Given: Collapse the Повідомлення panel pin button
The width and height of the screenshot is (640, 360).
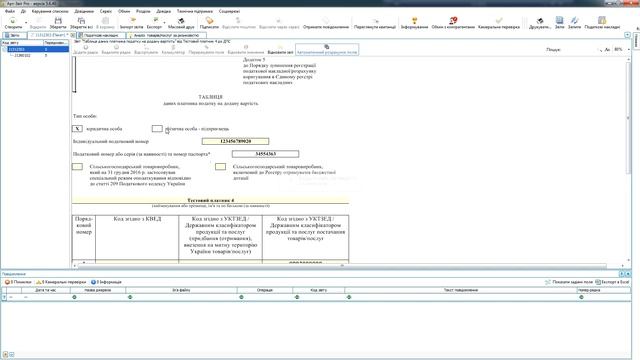Looking at the screenshot, I should (x=622, y=274).
